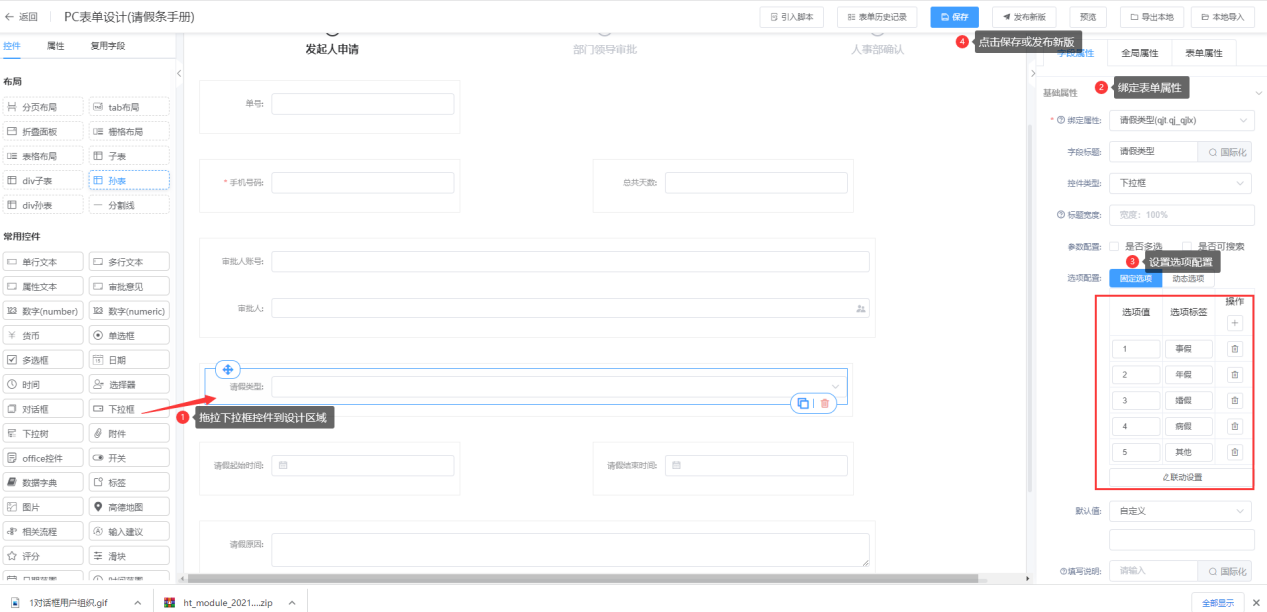The height and width of the screenshot is (612, 1267).
Task: Delete the 事假 option row
Action: point(1234,349)
